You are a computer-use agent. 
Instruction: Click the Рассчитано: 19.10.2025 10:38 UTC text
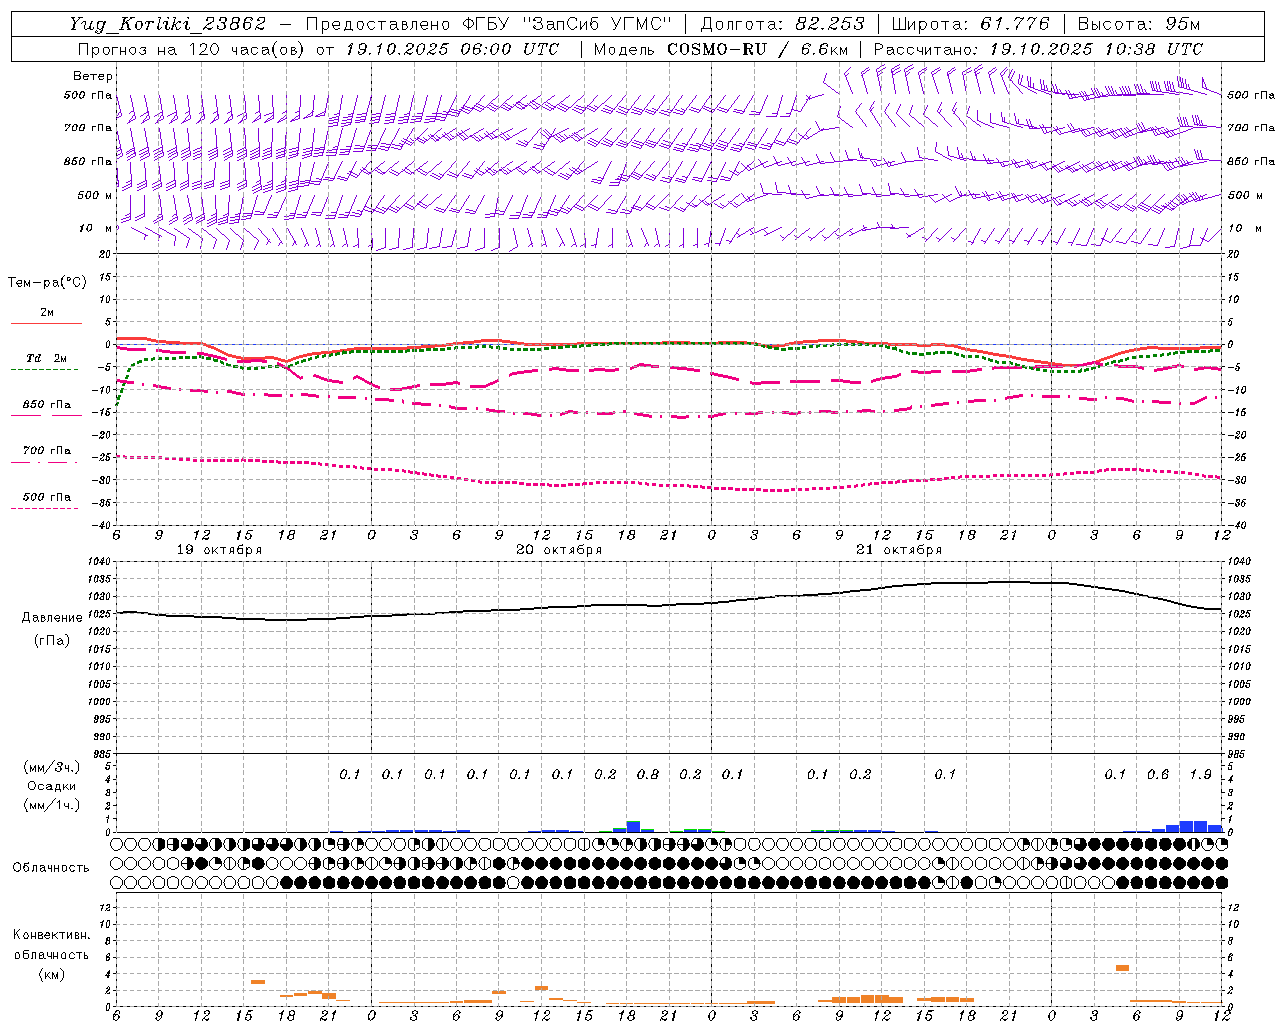(x=1038, y=49)
